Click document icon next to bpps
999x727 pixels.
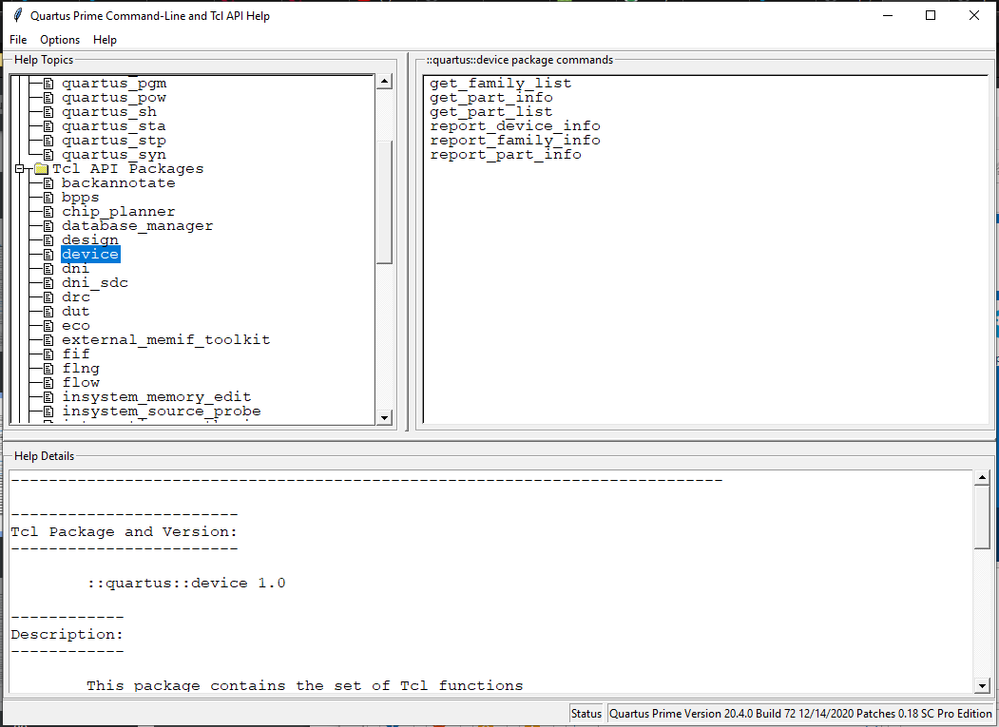click(48, 198)
